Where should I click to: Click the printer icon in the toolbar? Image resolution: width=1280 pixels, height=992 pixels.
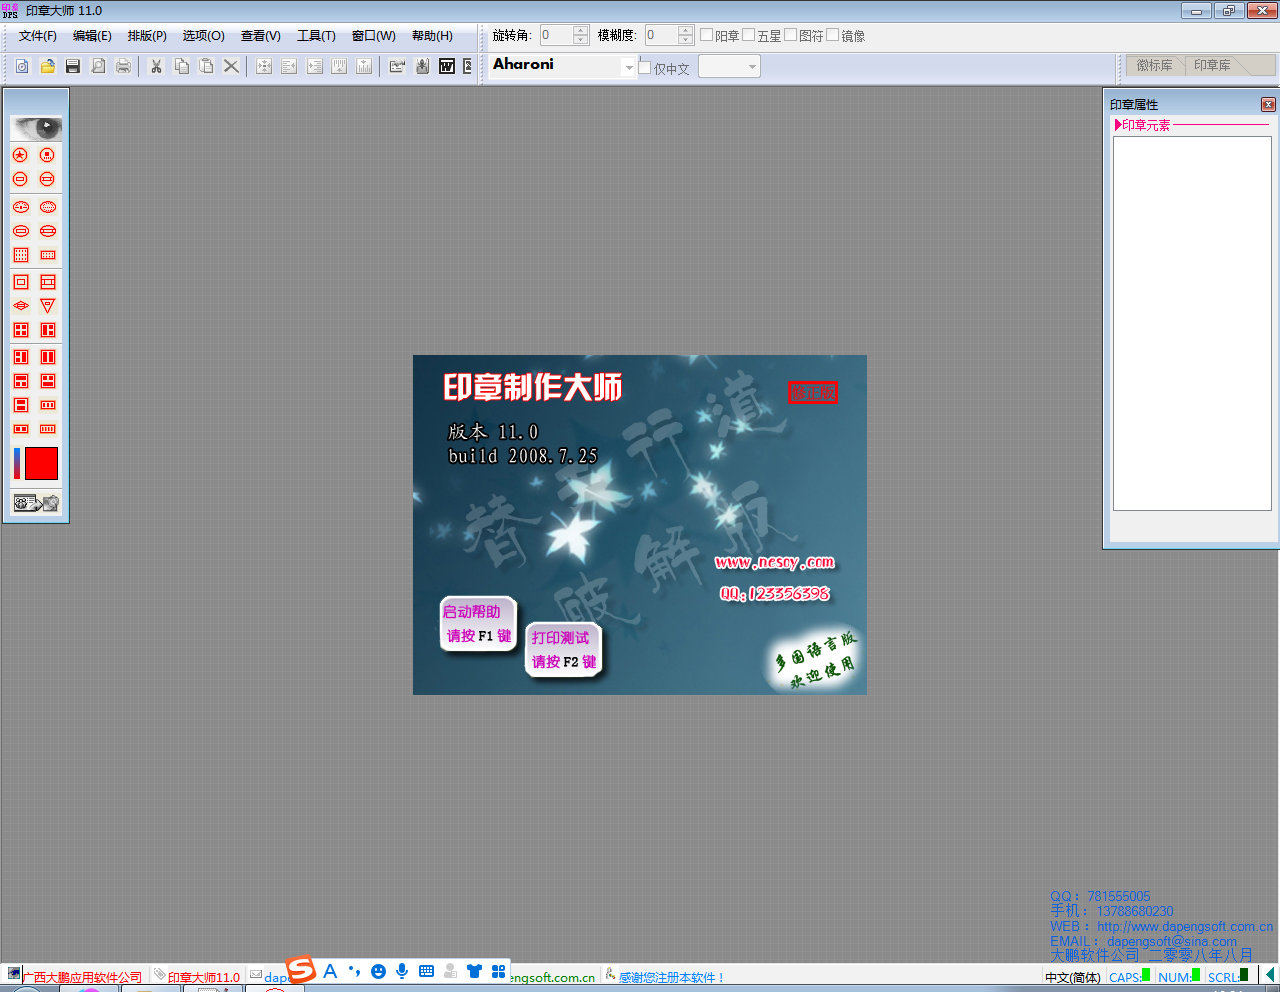[x=123, y=66]
